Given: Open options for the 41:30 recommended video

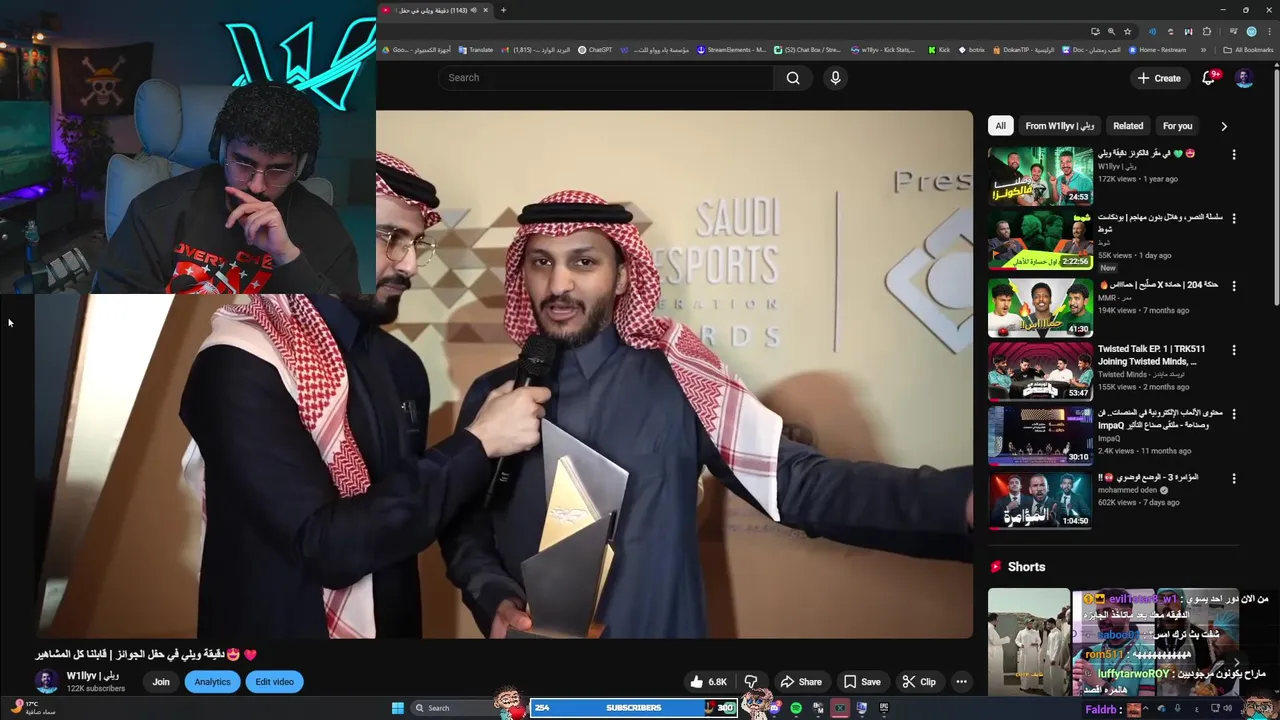Looking at the screenshot, I should coord(1234,286).
